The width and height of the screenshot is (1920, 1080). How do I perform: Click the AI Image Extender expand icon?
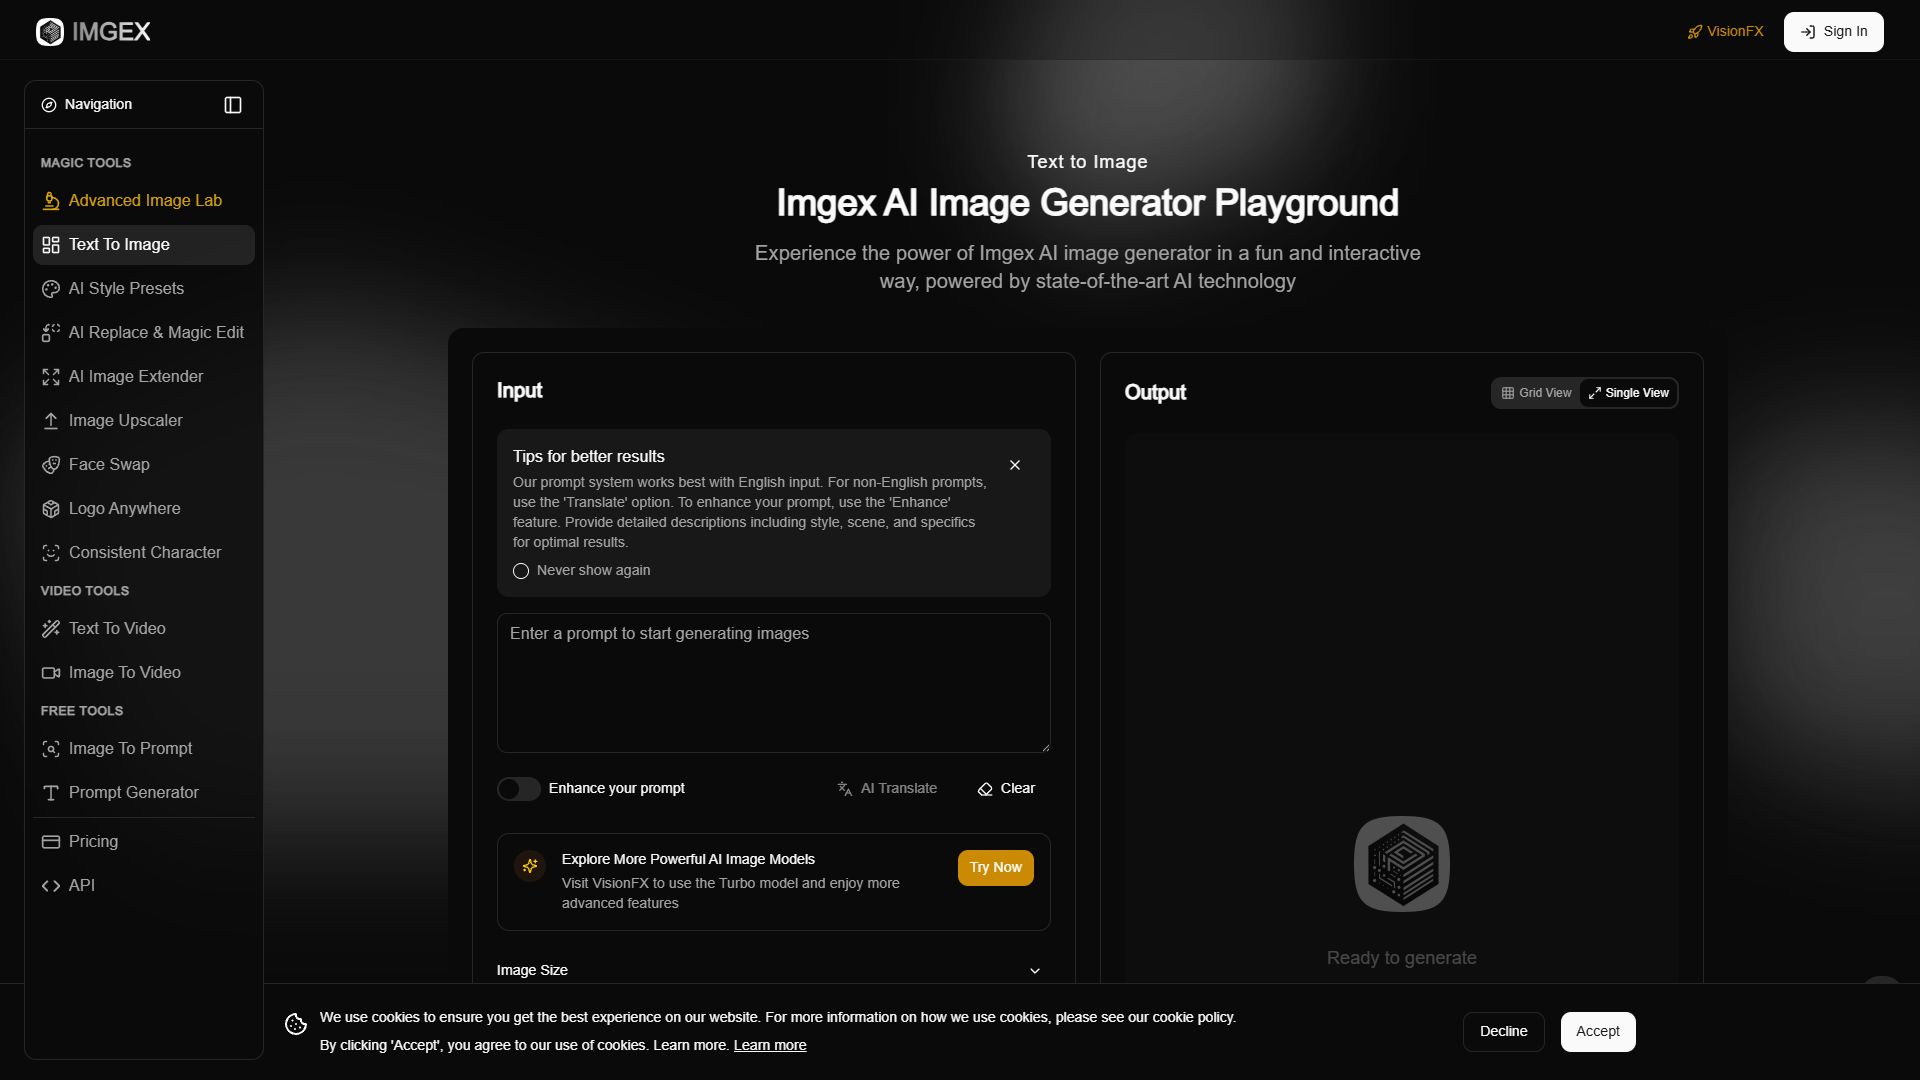(51, 377)
